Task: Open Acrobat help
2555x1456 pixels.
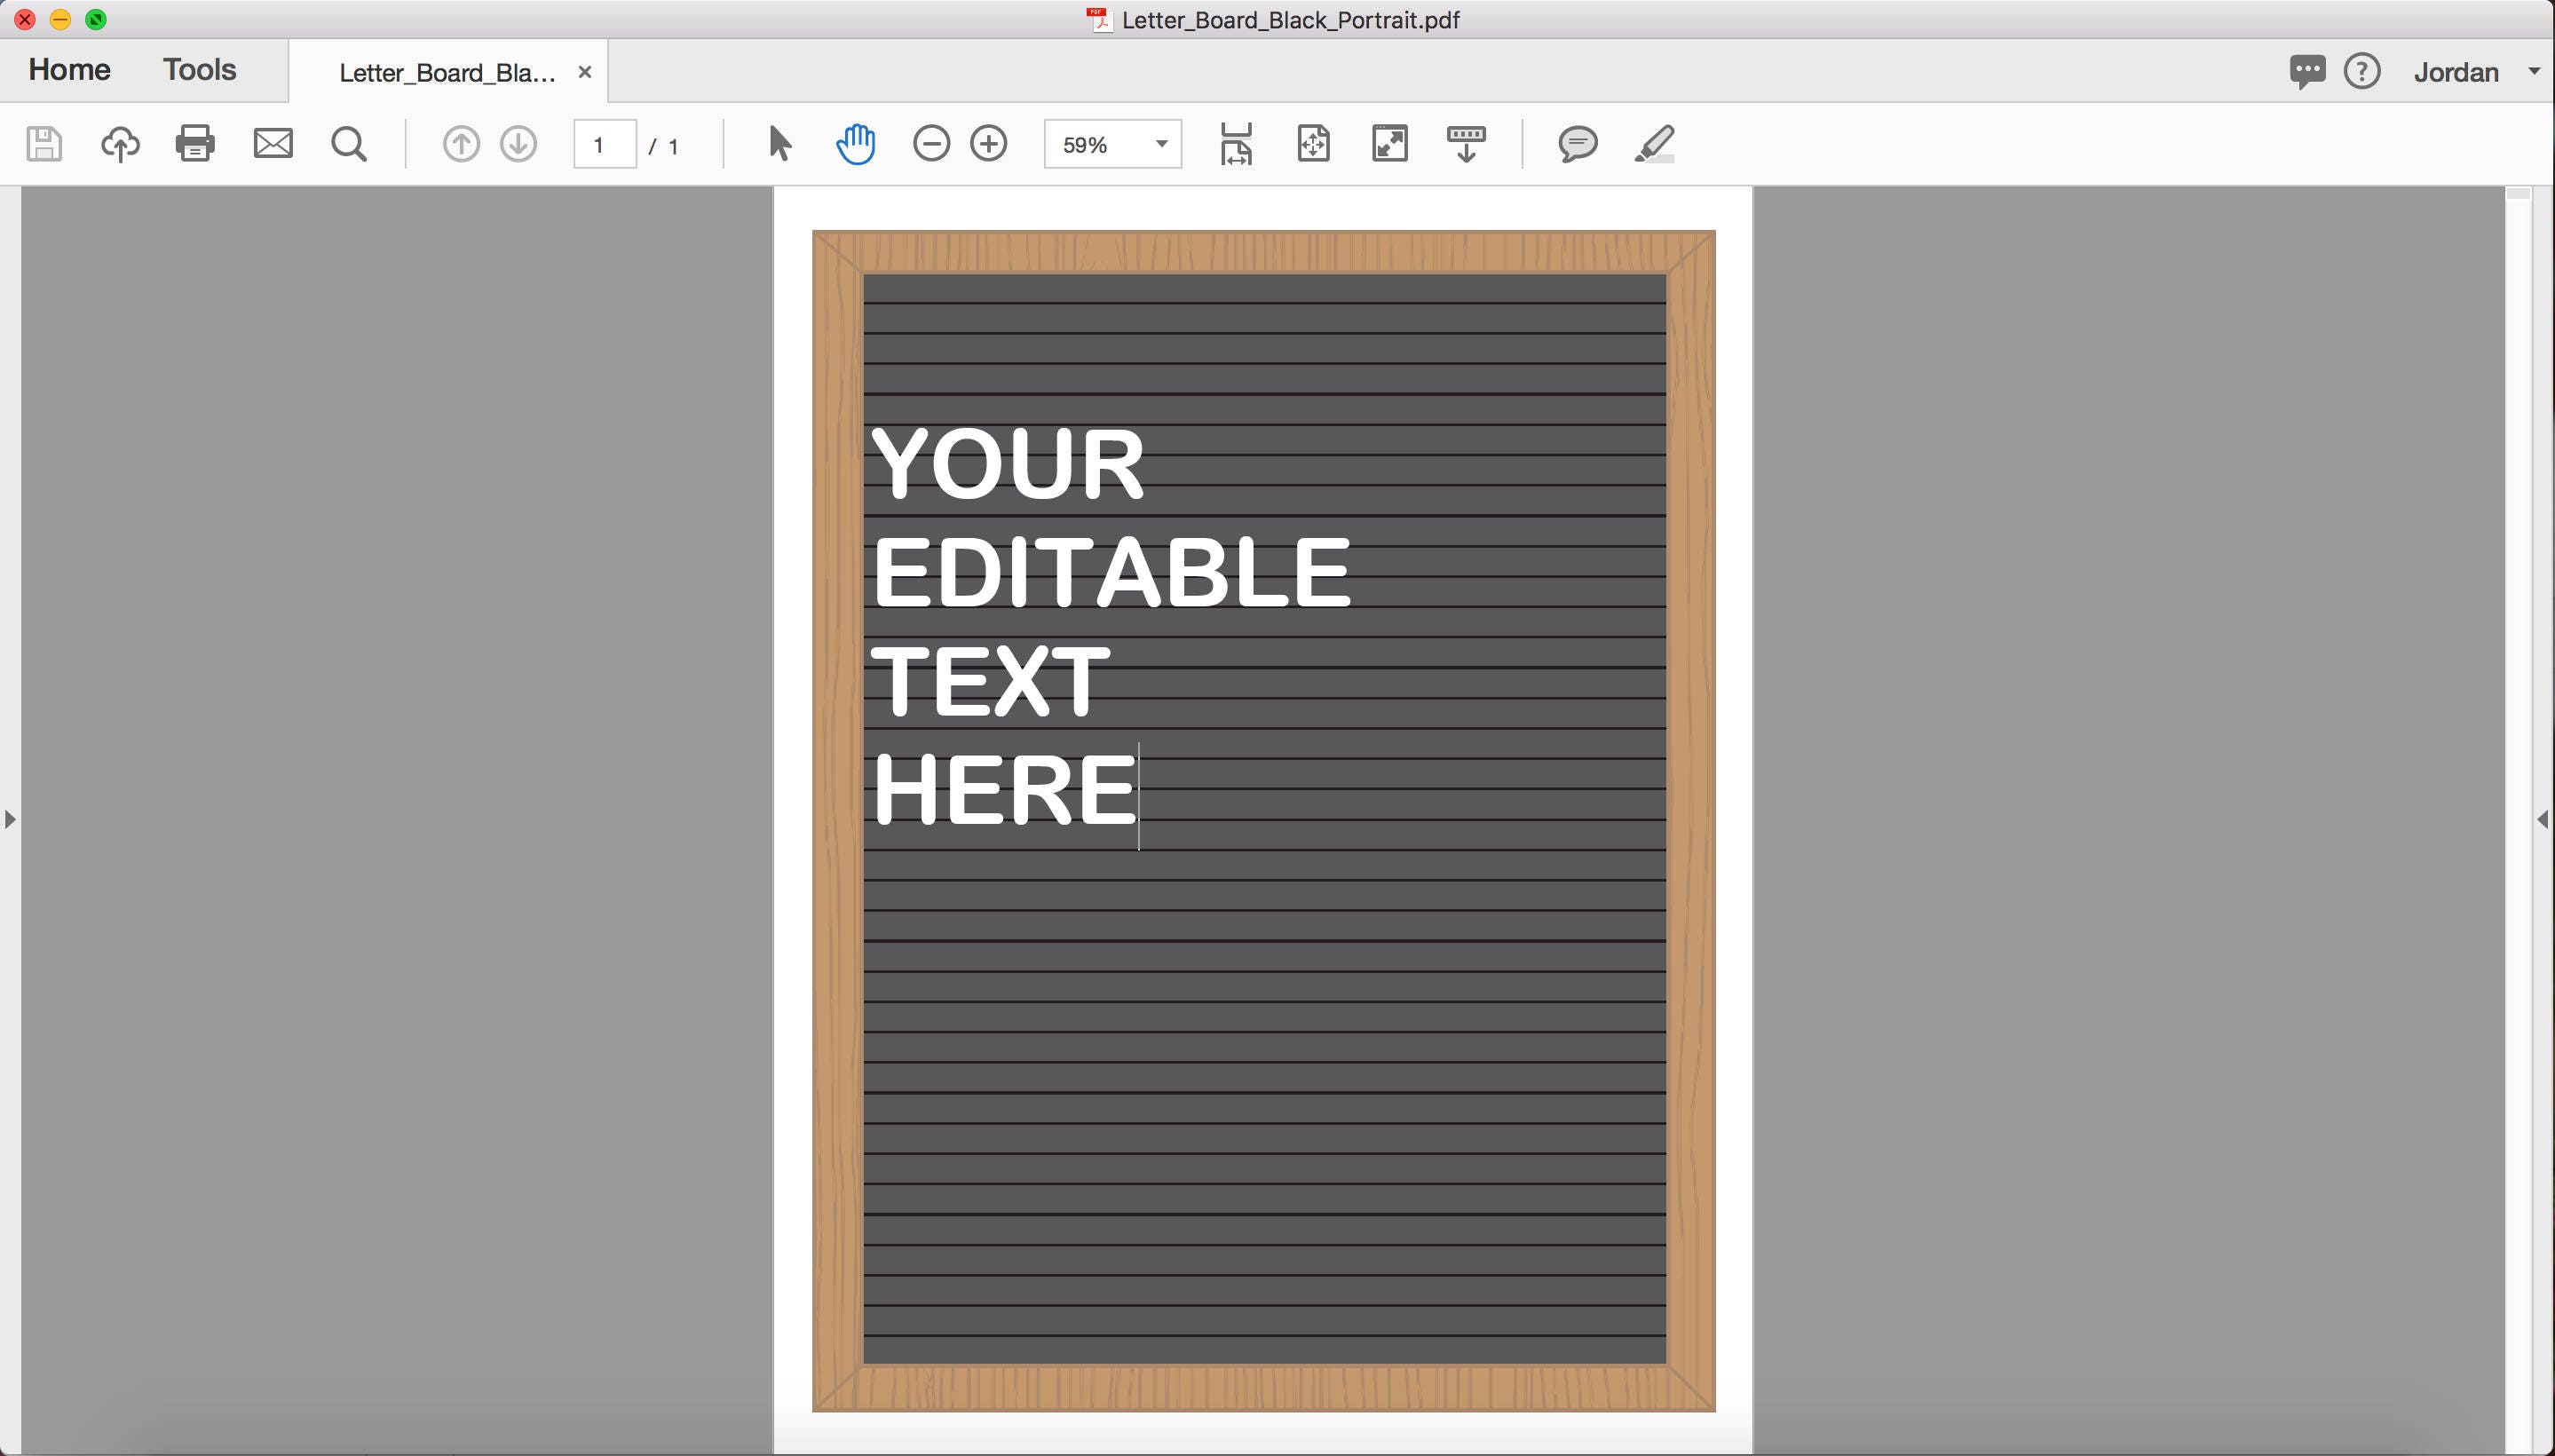Action: tap(2361, 71)
